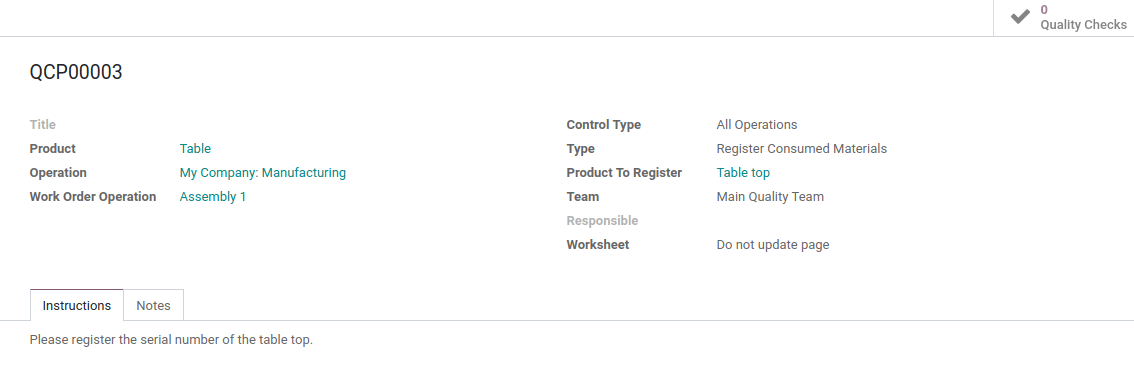Click the Main Quality Team value

[770, 197]
